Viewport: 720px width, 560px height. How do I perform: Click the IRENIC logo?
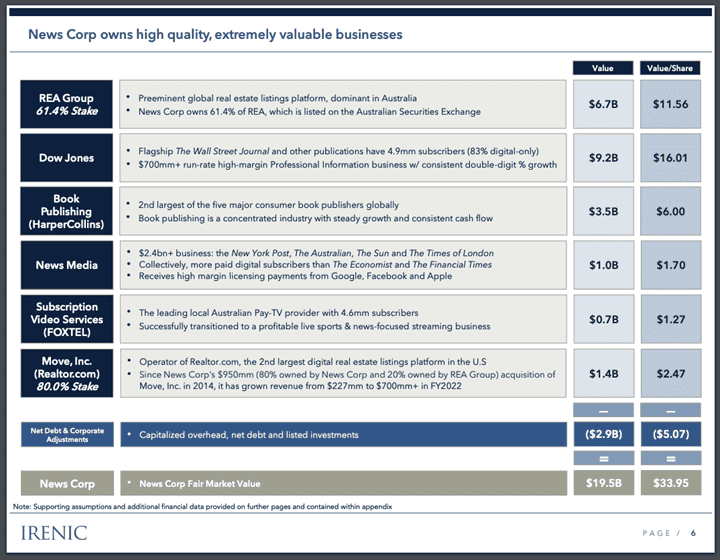click(54, 533)
